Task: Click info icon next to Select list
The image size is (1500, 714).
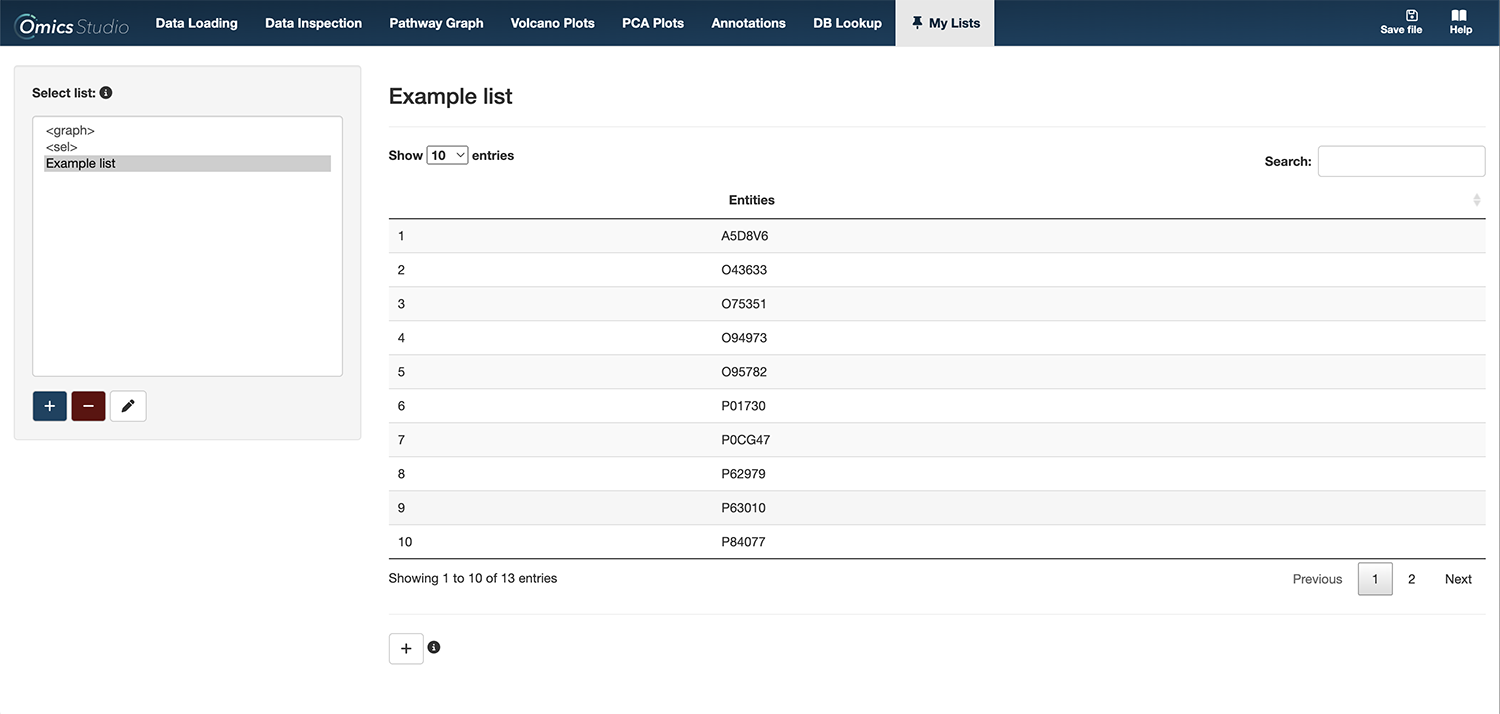Action: 106,93
